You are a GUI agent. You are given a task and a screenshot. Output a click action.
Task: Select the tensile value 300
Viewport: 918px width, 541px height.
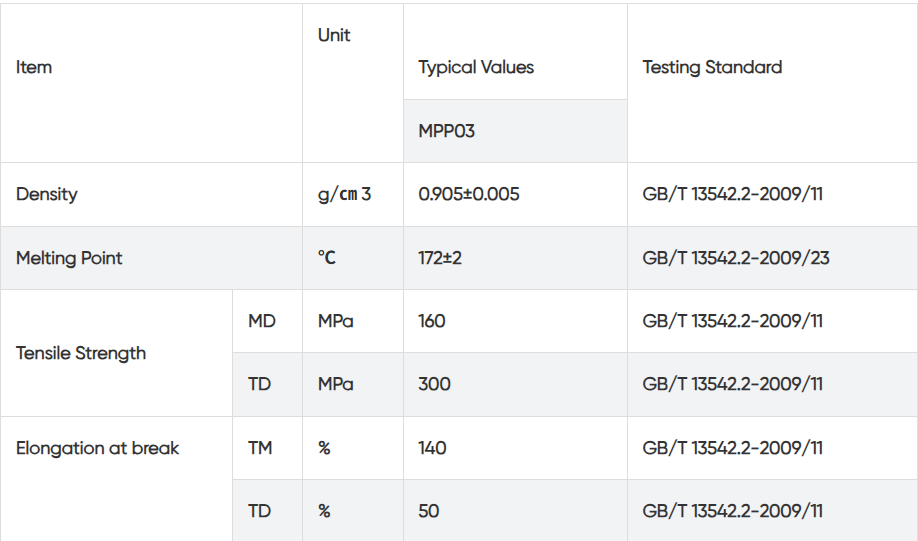click(434, 384)
